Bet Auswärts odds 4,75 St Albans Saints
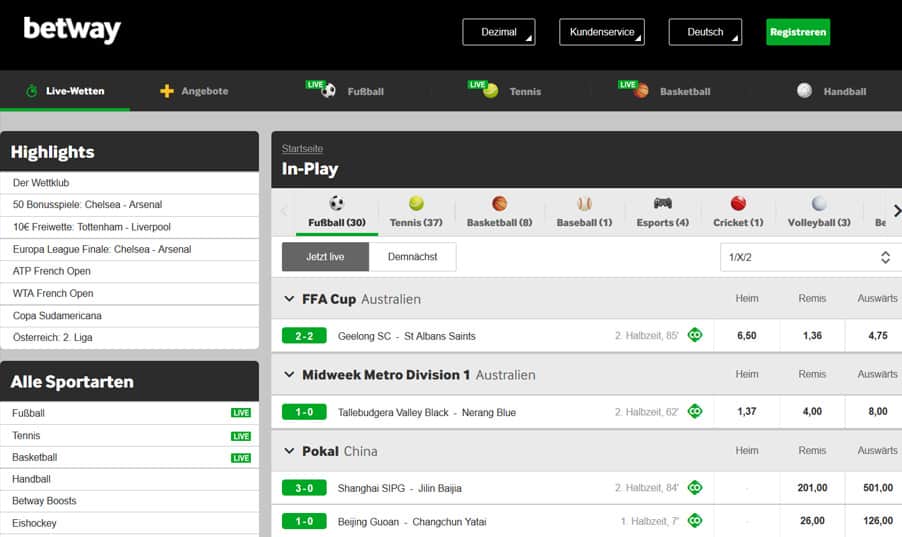This screenshot has height=537, width=902. coord(874,336)
